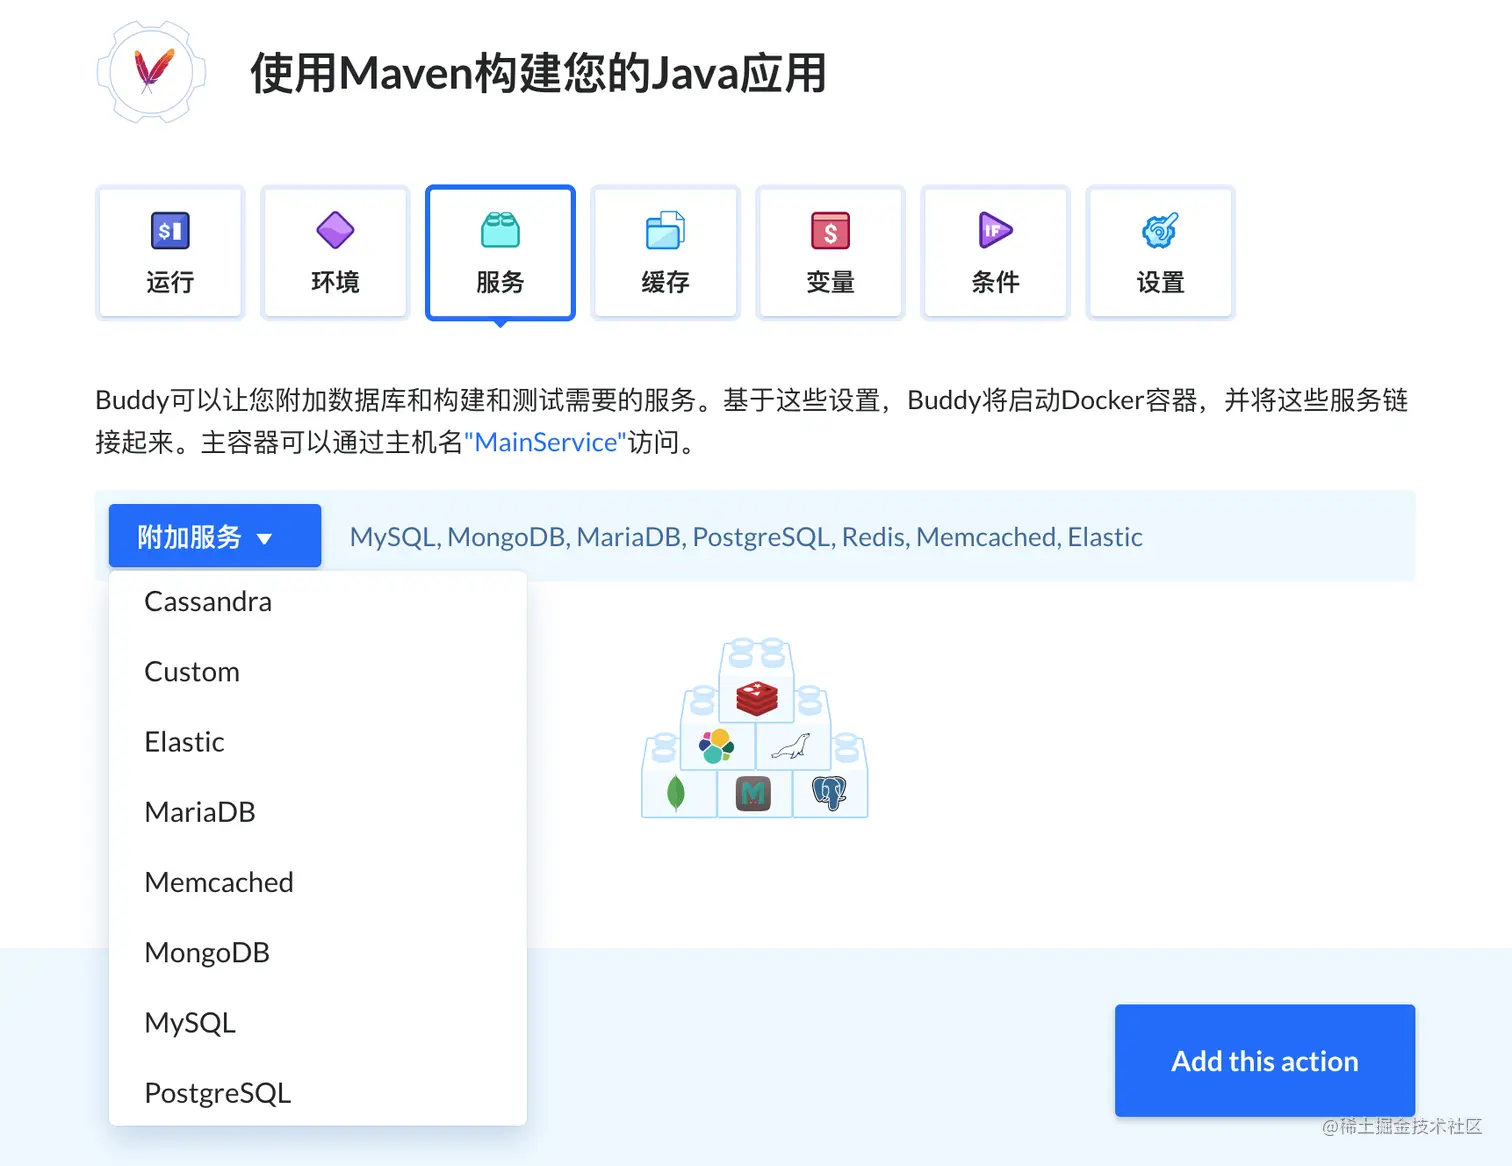Select Memcached in the service list

pyautogui.click(x=318, y=882)
